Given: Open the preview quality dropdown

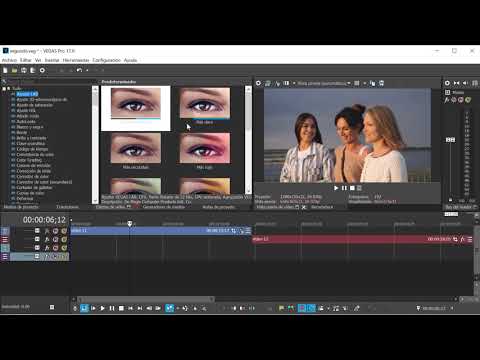Looking at the screenshot, I should point(324,83).
